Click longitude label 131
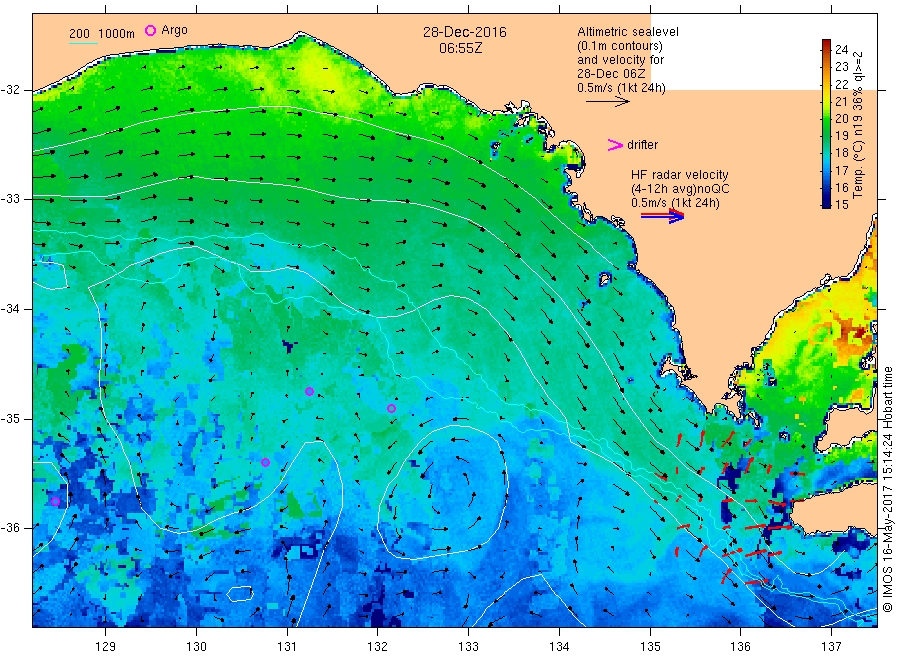Viewport: 900px width, 660px height. (287, 646)
